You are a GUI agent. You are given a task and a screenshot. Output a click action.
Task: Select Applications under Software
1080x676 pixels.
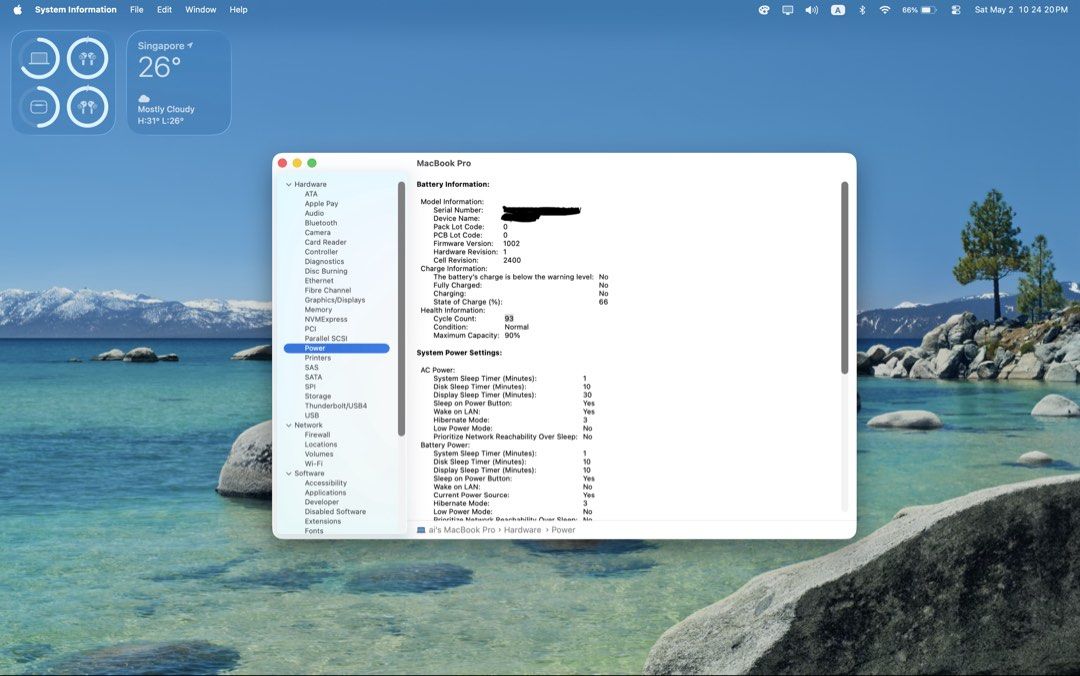tap(326, 493)
